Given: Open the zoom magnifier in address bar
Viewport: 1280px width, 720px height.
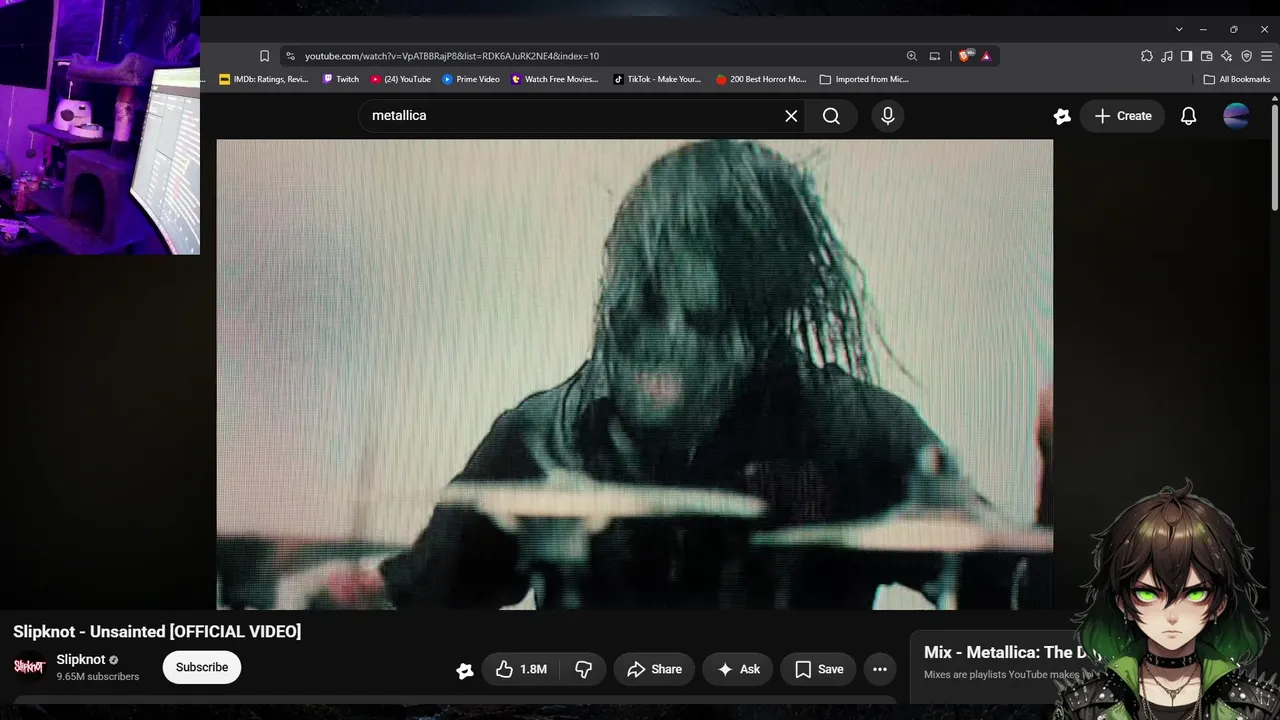Looking at the screenshot, I should (911, 56).
